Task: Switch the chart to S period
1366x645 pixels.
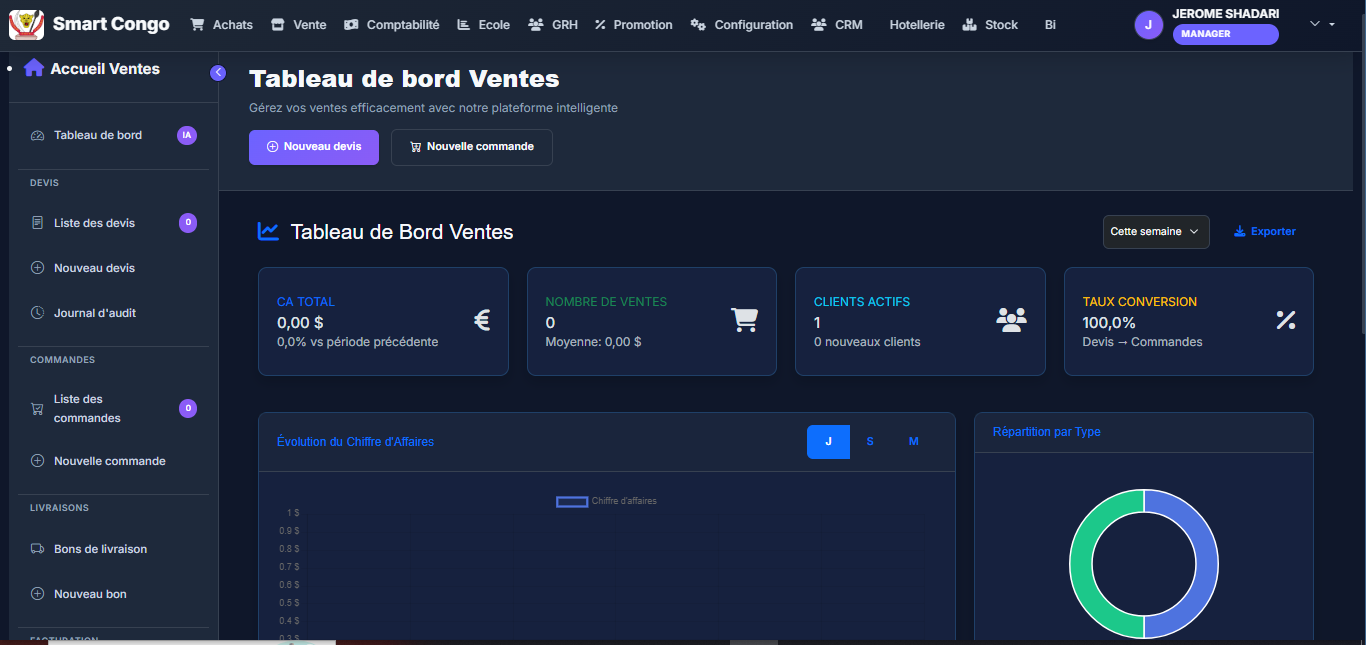Action: (869, 441)
